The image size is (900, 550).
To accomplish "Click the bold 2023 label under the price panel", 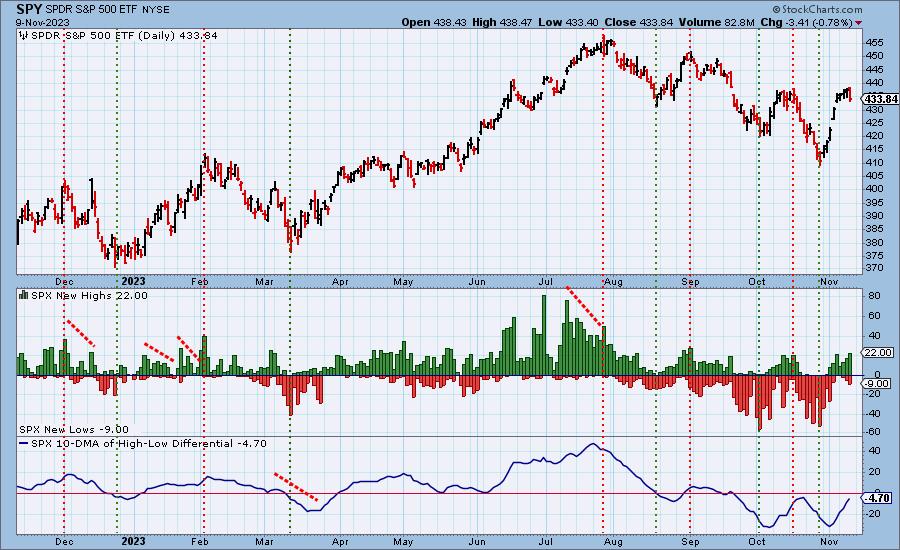I will click(x=134, y=281).
